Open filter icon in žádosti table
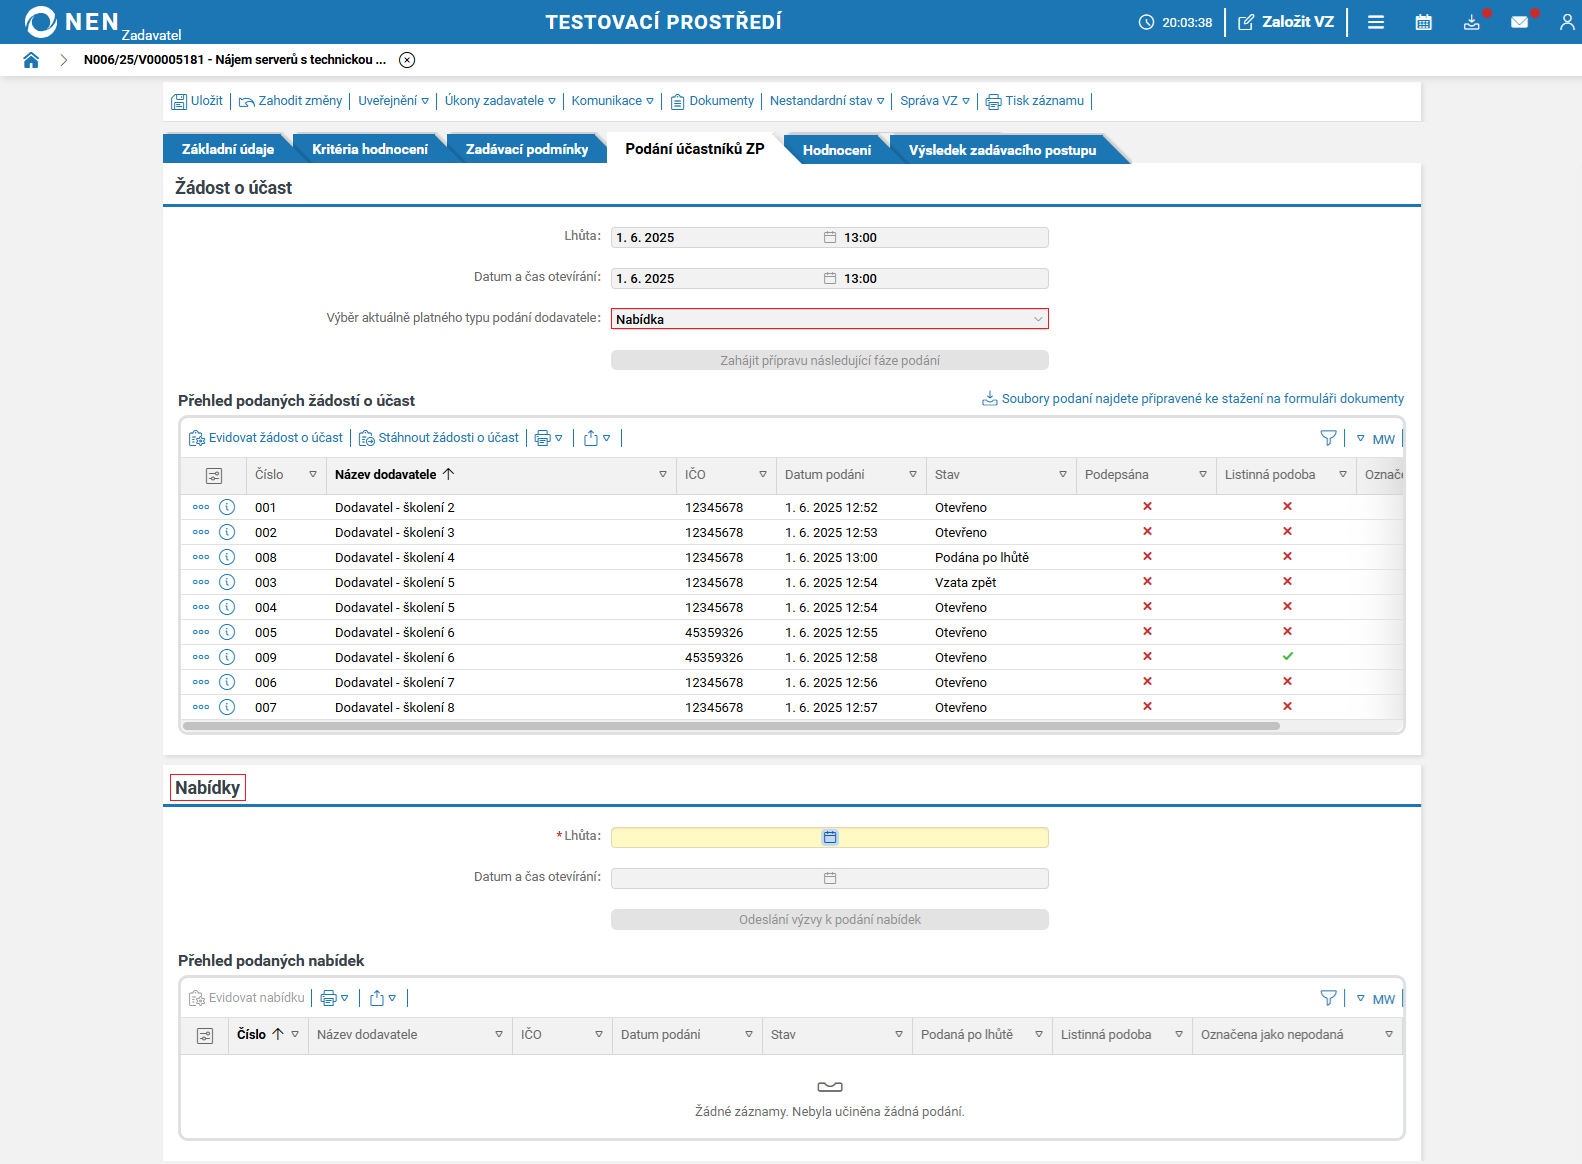The image size is (1582, 1164). tap(1328, 438)
